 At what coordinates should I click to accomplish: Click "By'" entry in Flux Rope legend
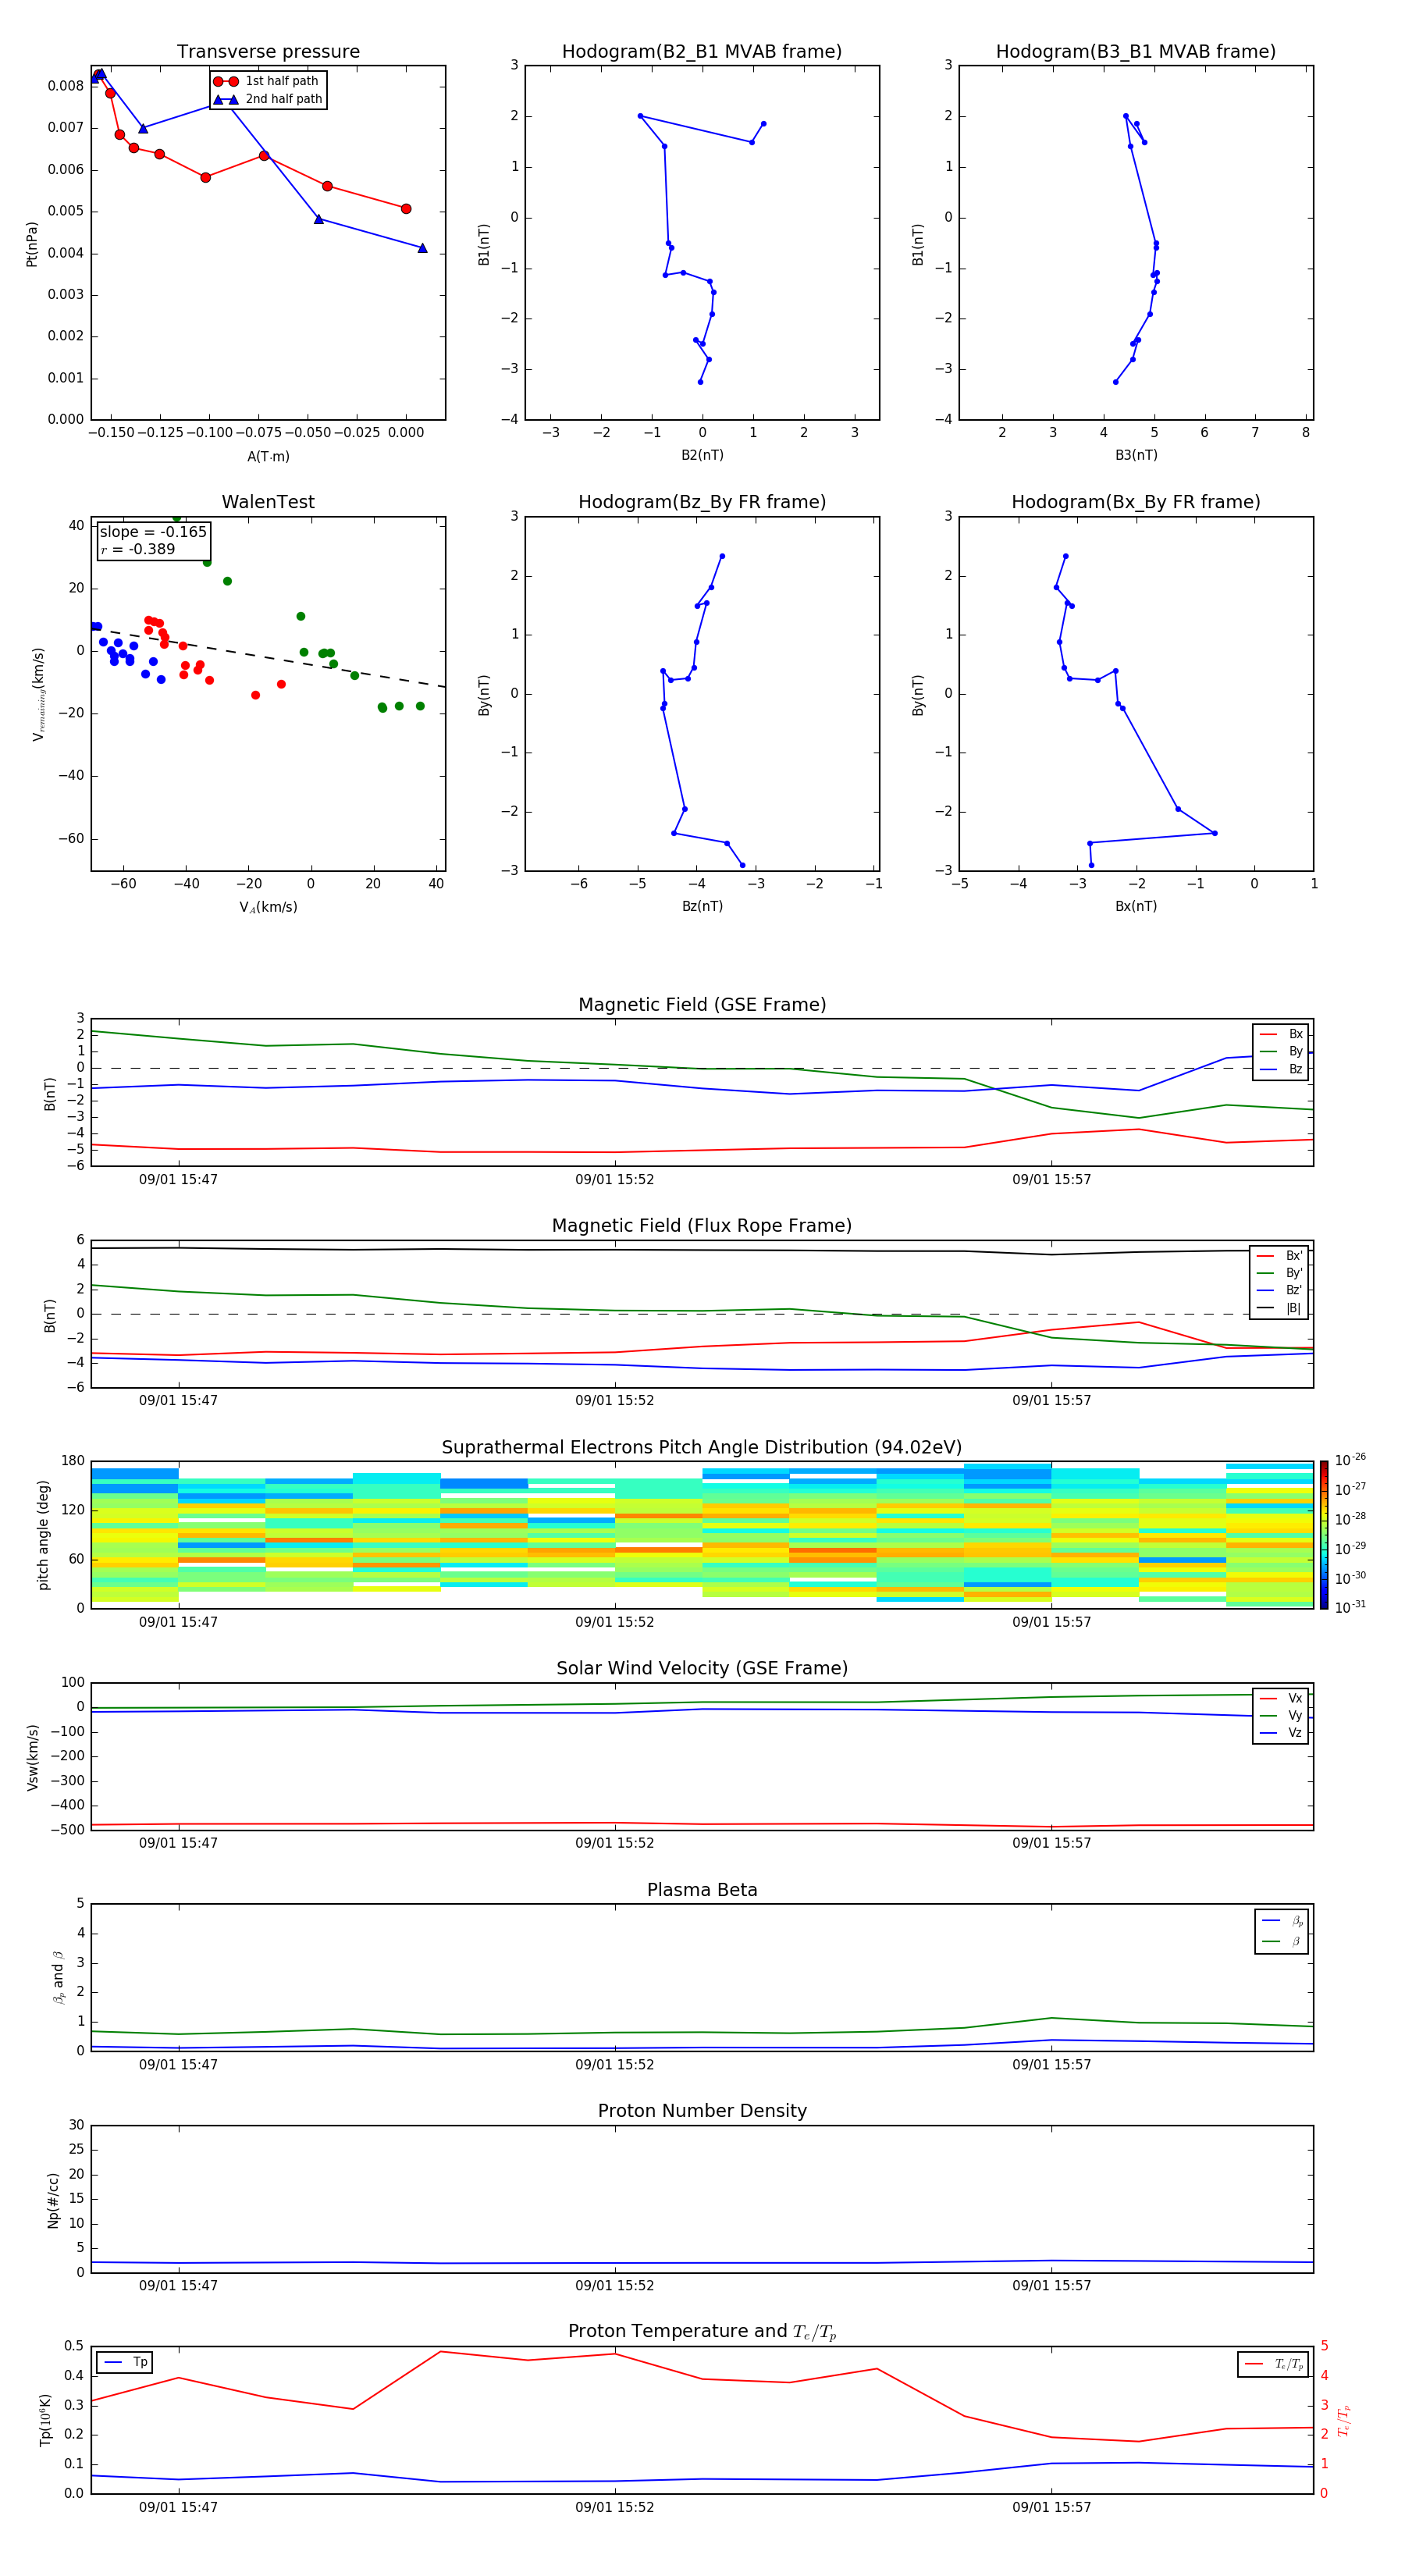[x=1279, y=1273]
